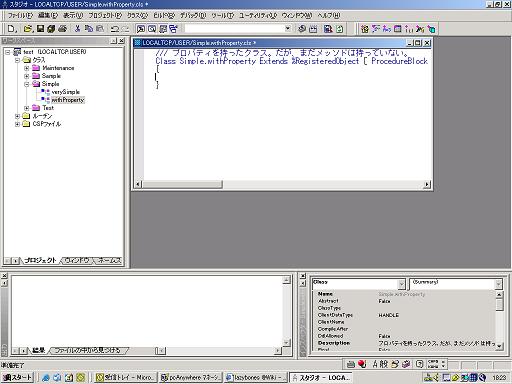Click the Save floppy disk icon
This screenshot has width=512, height=384.
click(x=40, y=29)
